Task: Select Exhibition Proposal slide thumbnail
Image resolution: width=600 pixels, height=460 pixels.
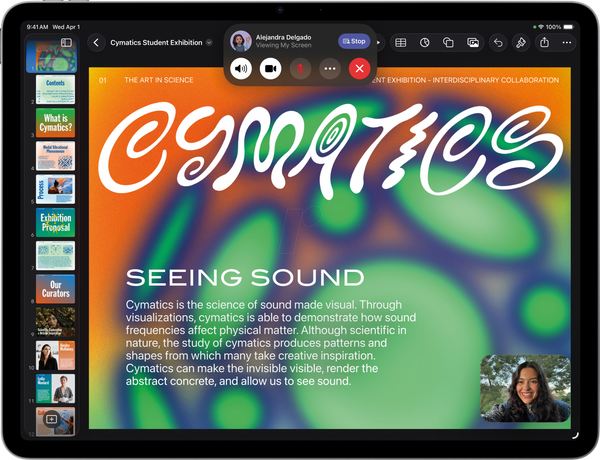Action: point(55,222)
